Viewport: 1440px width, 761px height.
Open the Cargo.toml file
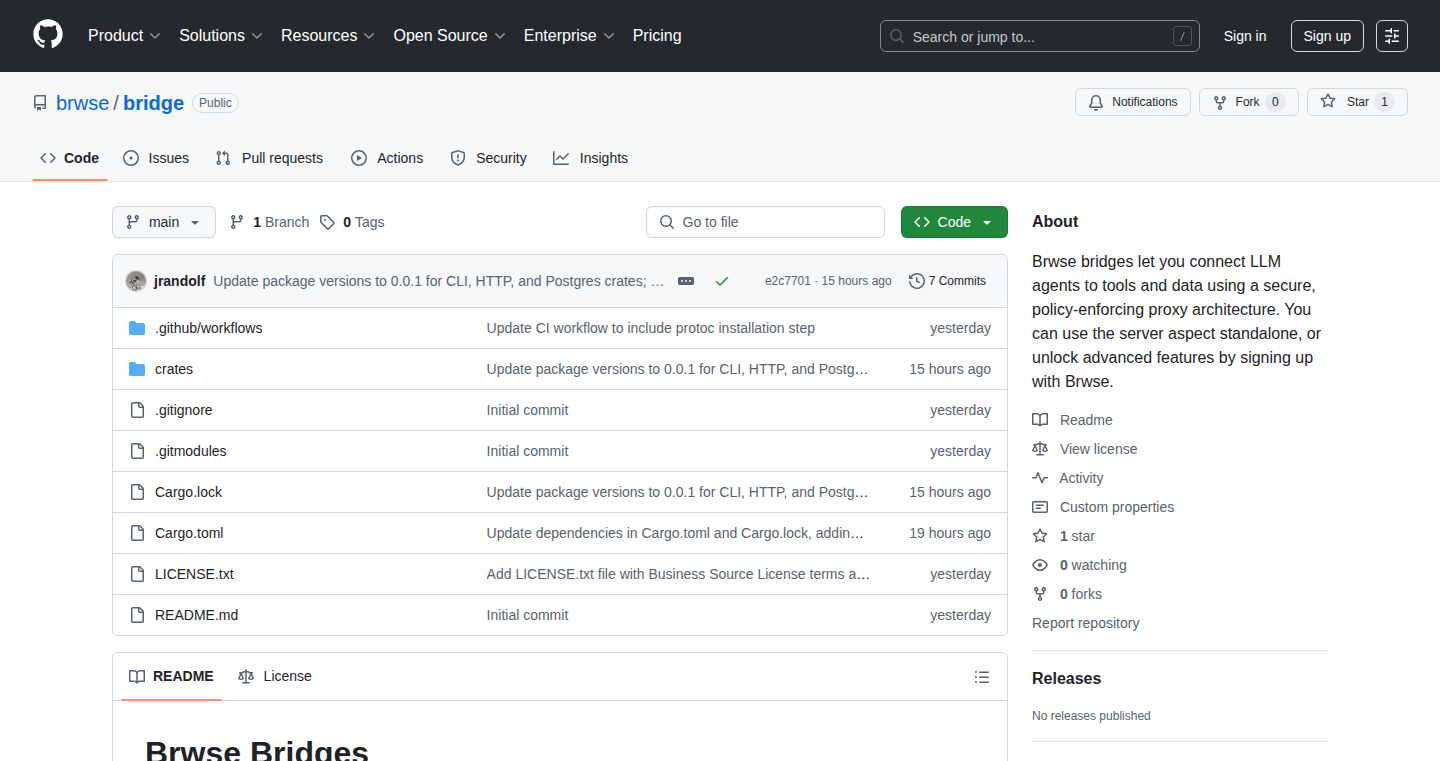point(189,533)
